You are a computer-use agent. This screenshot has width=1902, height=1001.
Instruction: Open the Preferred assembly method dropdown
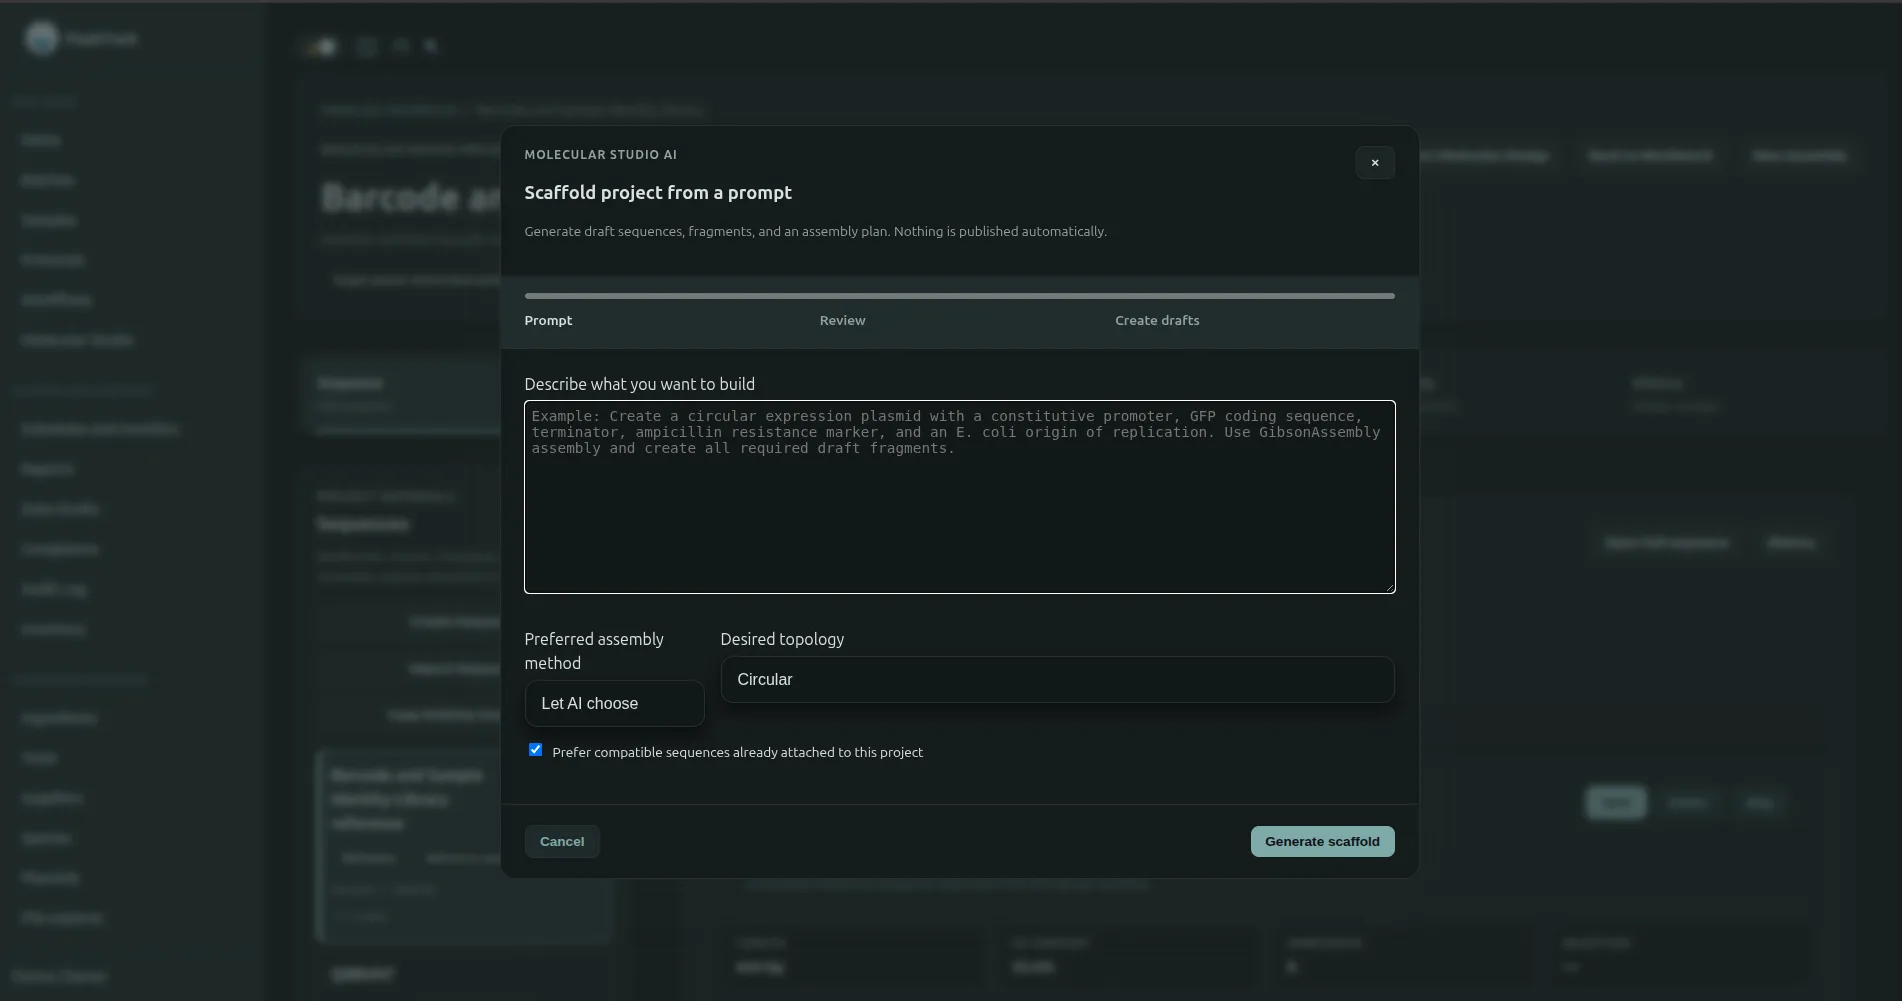tap(614, 704)
